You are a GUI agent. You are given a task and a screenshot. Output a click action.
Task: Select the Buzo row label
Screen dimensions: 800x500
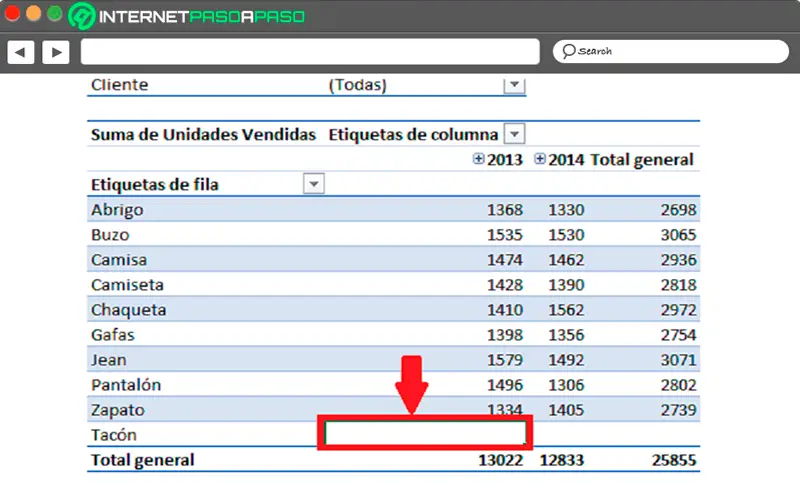click(110, 235)
